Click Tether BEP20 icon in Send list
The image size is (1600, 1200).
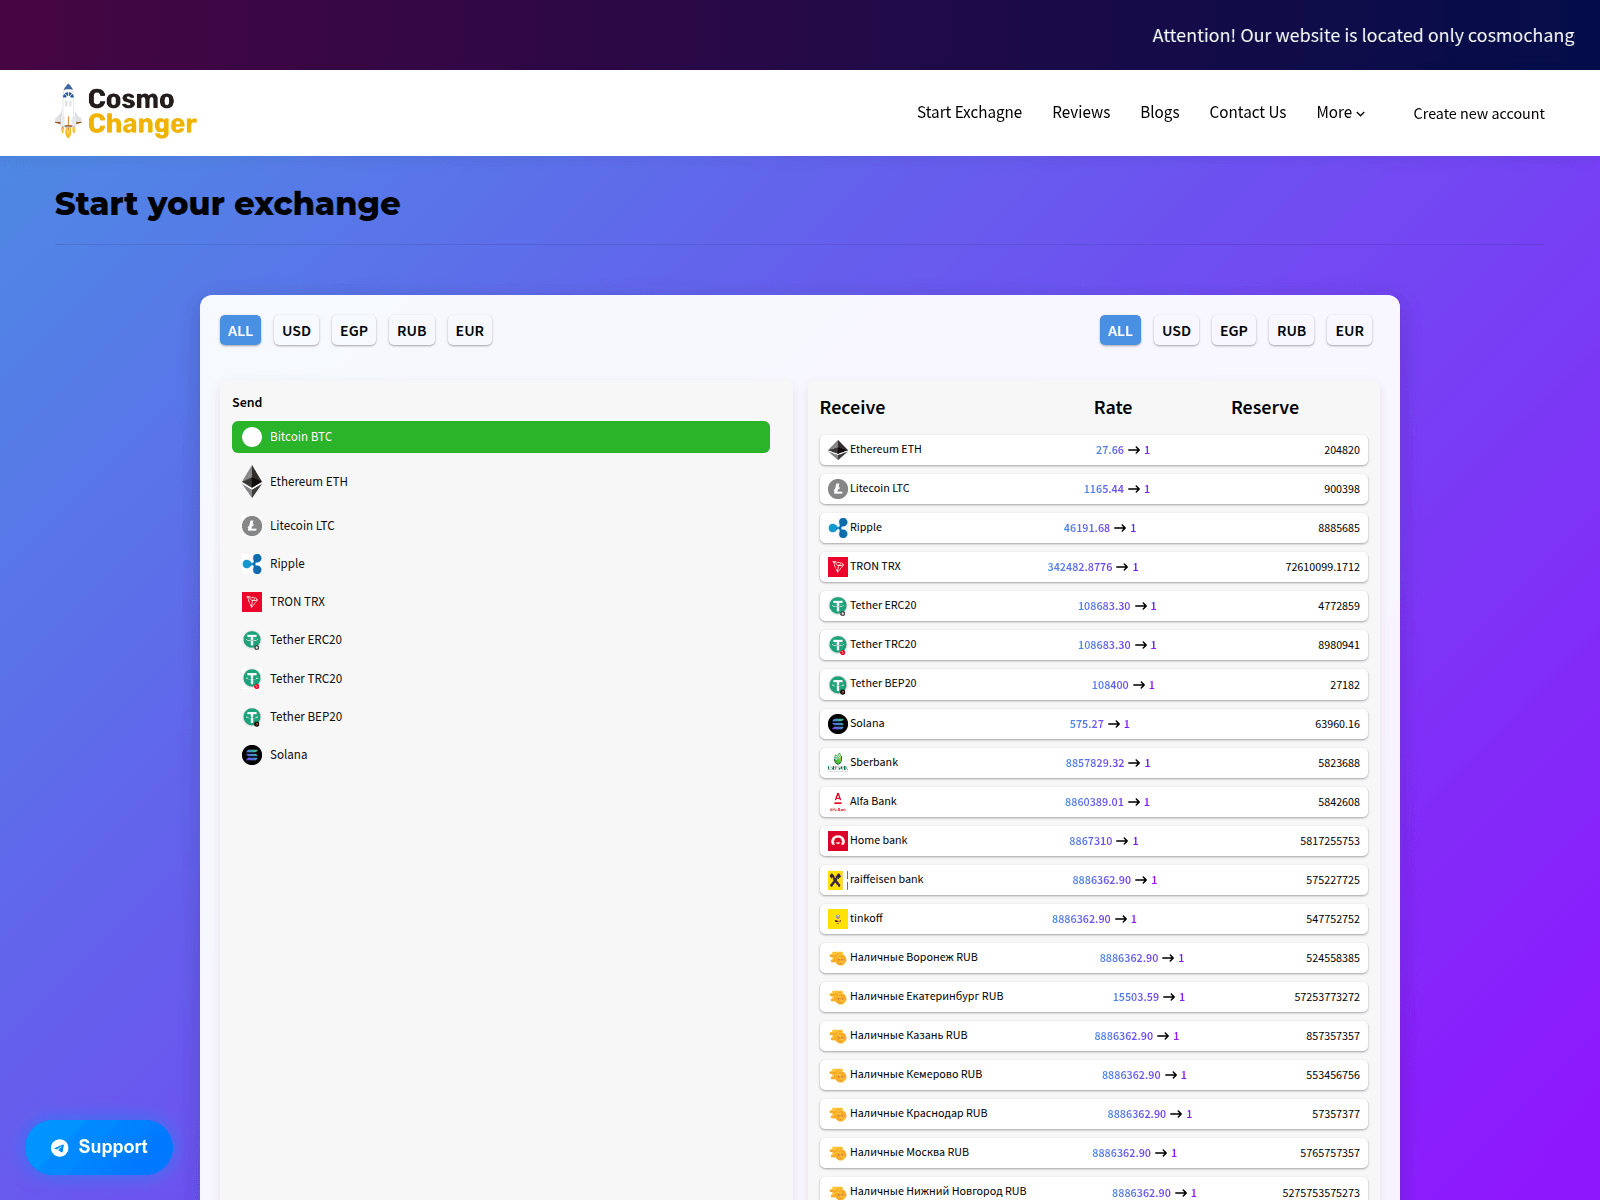(x=252, y=717)
